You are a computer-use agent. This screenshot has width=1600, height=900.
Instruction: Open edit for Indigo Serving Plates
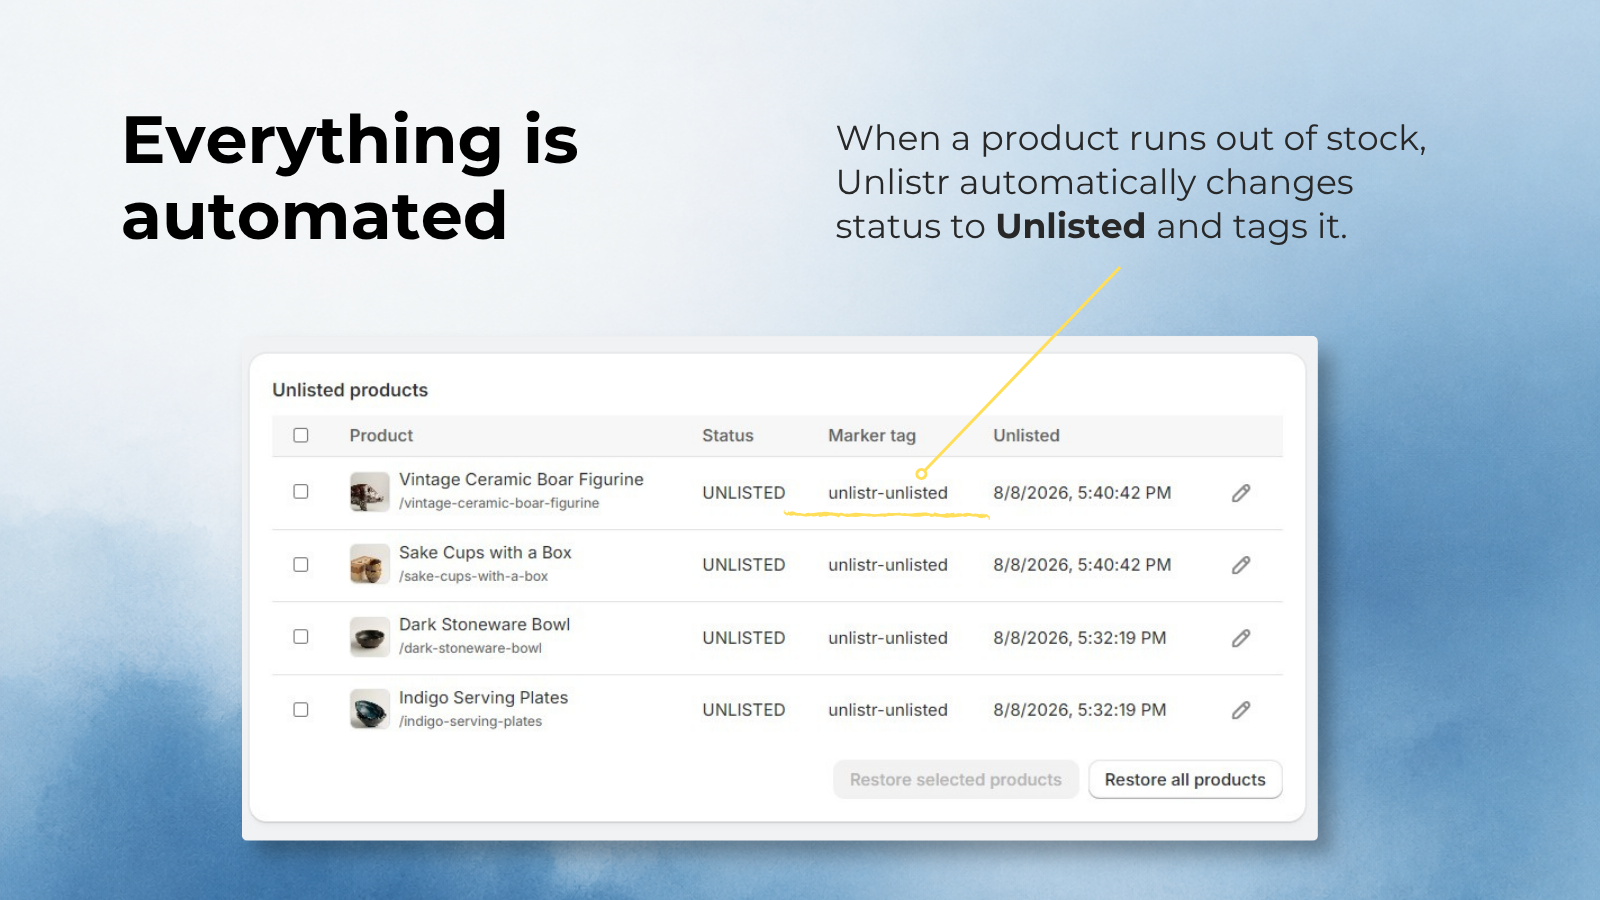coord(1241,710)
